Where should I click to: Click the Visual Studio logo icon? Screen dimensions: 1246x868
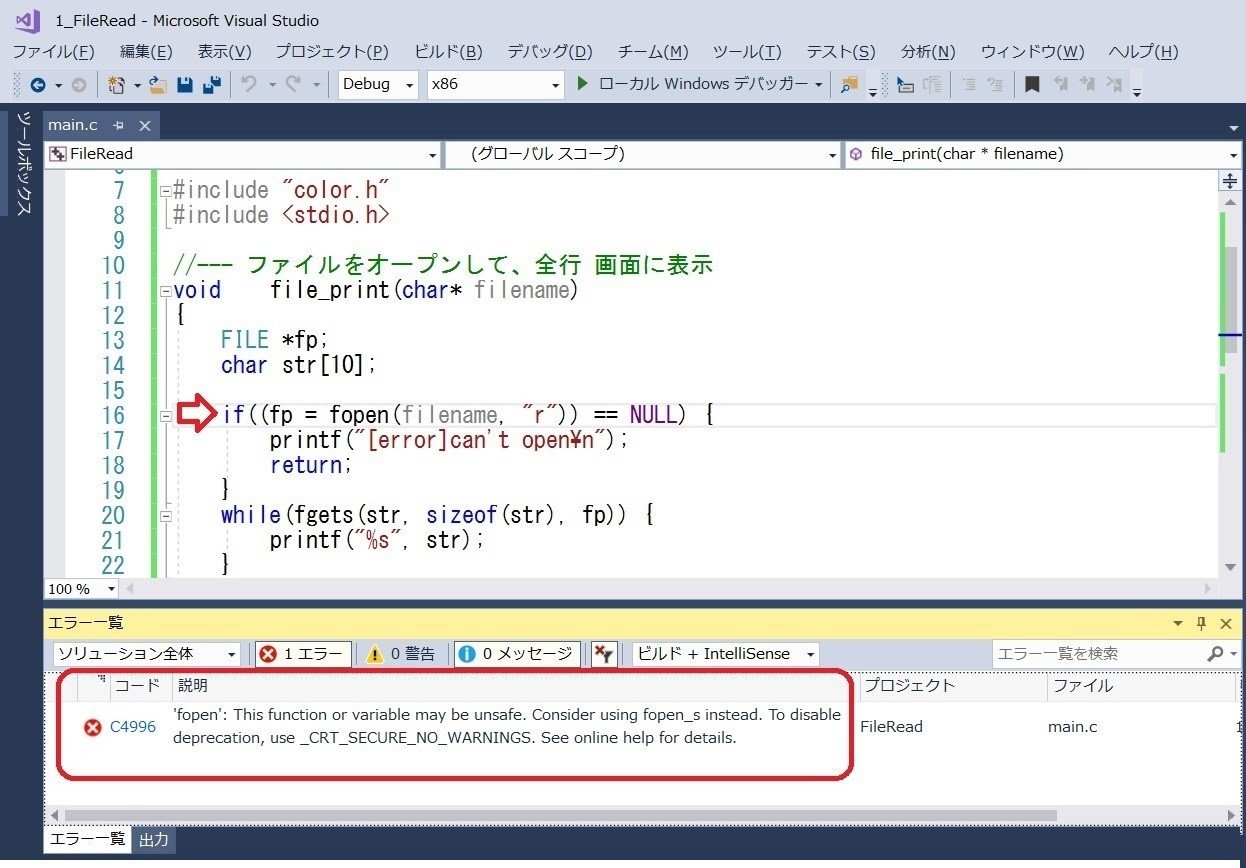27,20
